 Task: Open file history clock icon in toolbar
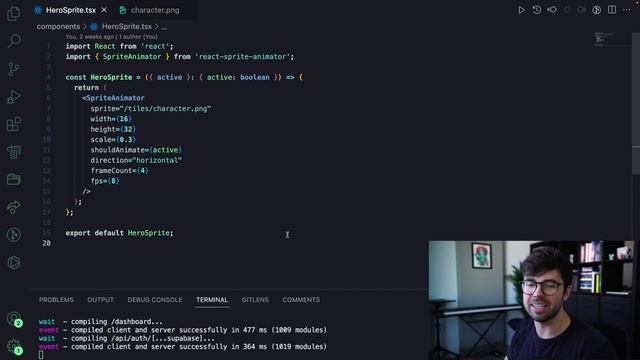click(x=537, y=10)
